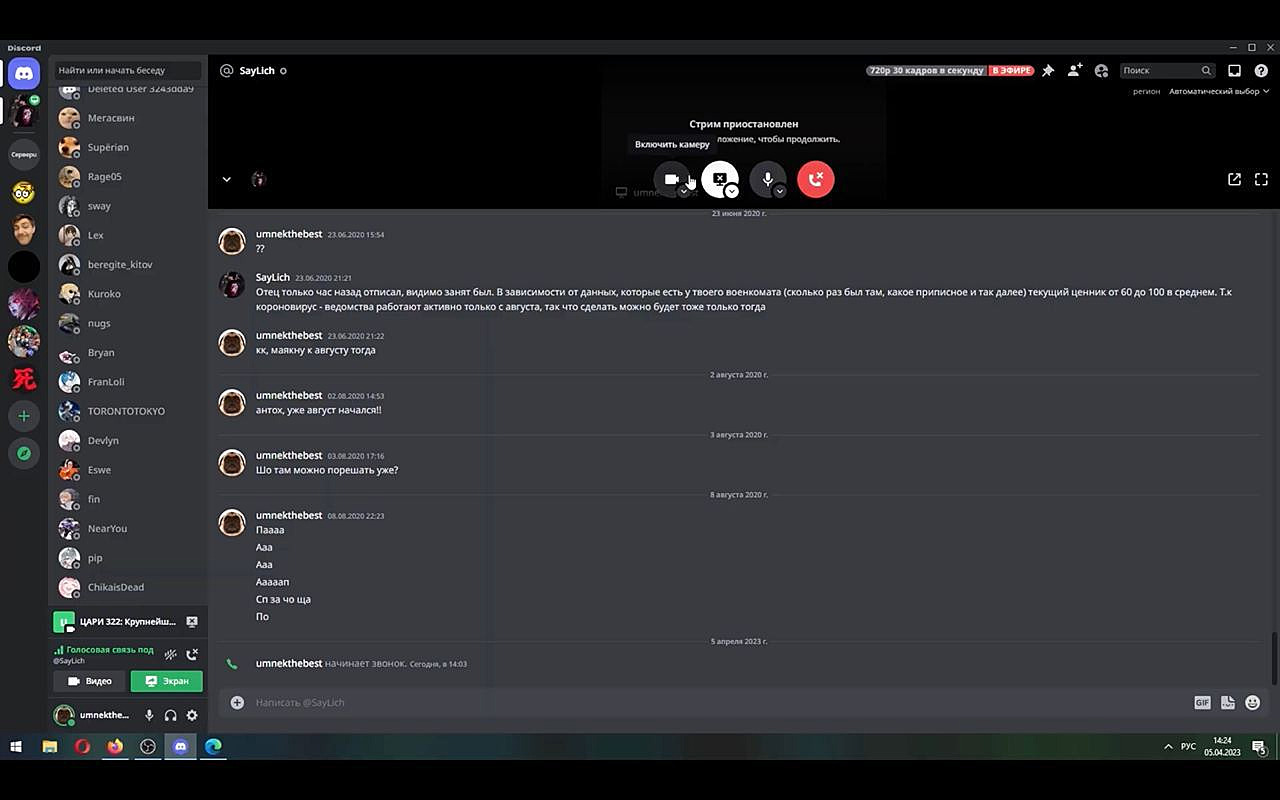Show pinned messages
The height and width of the screenshot is (800, 1280).
tap(1048, 71)
